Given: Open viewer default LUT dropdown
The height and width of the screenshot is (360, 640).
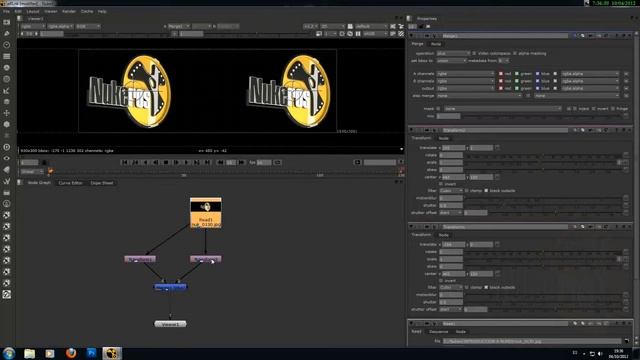Looking at the screenshot, I should point(371,27).
